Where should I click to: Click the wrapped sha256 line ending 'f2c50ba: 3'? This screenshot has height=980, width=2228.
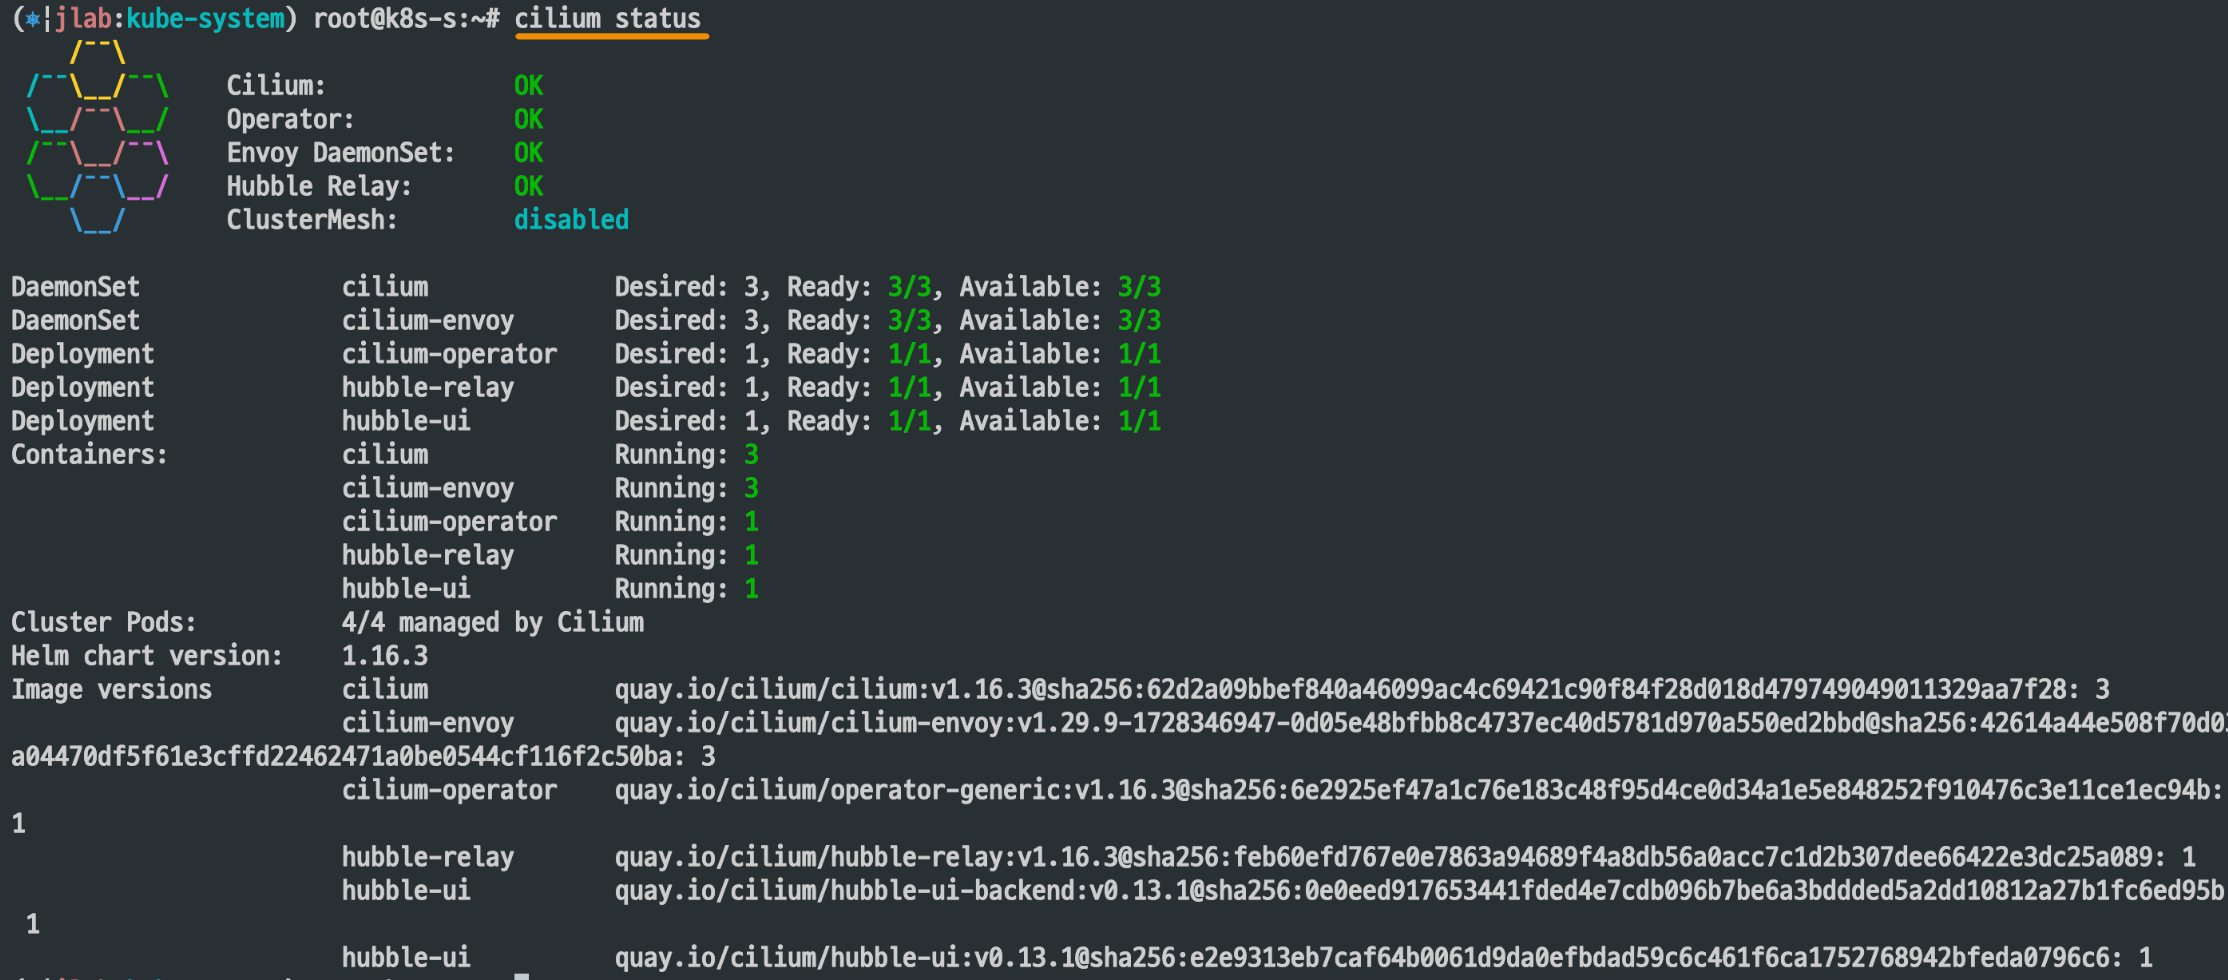363,757
